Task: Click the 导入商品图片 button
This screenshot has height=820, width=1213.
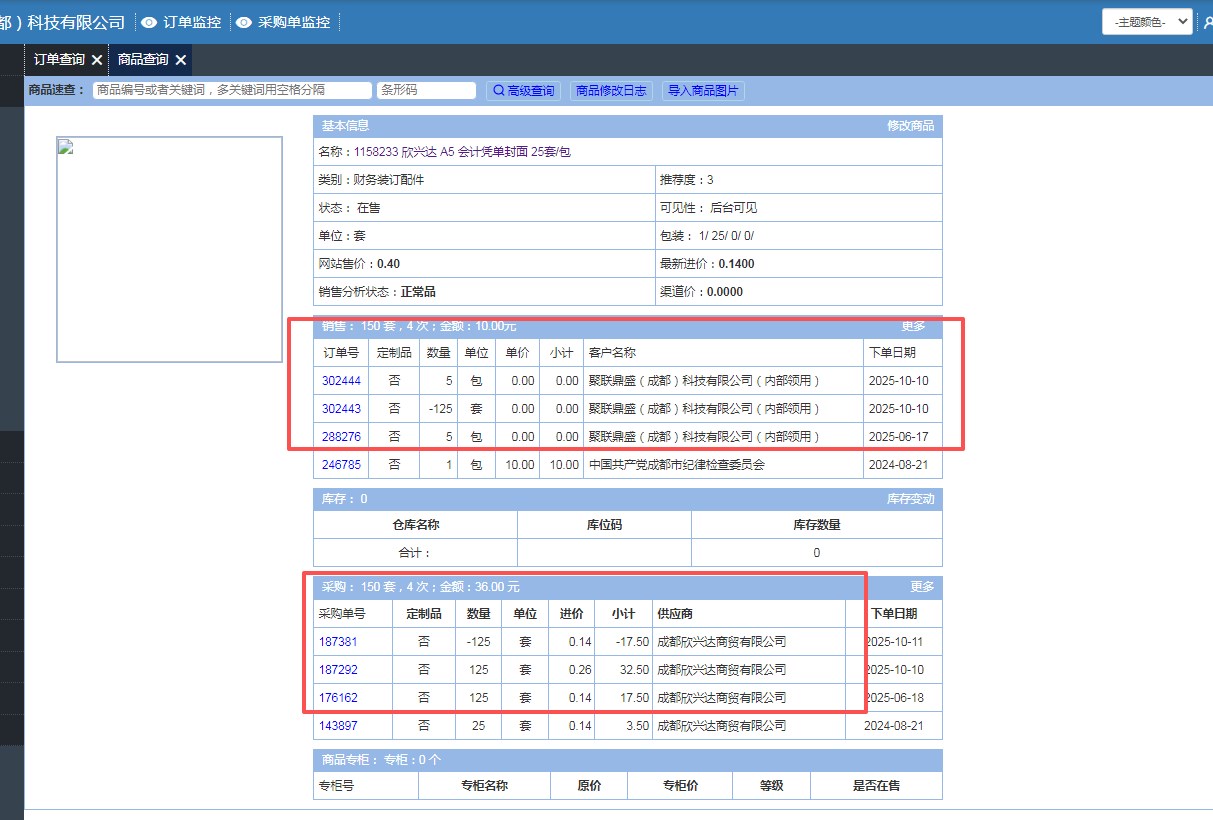Action: pos(703,91)
